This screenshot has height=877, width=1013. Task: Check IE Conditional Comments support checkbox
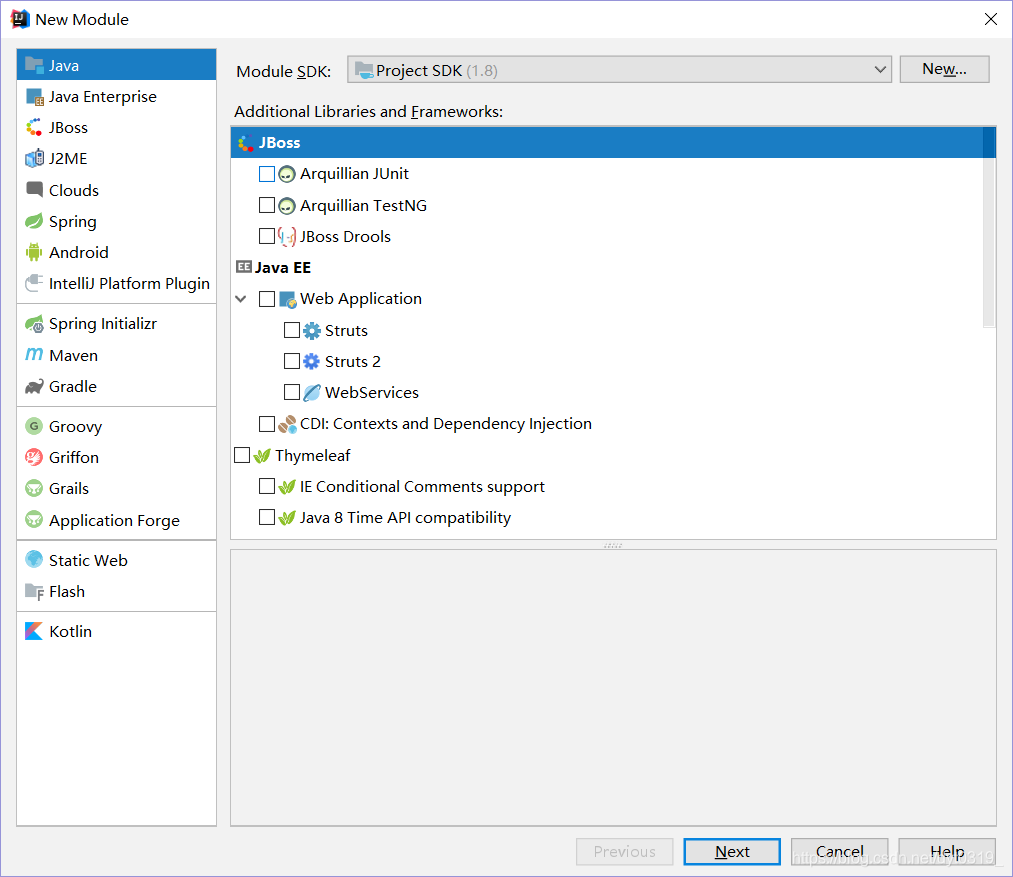(267, 486)
